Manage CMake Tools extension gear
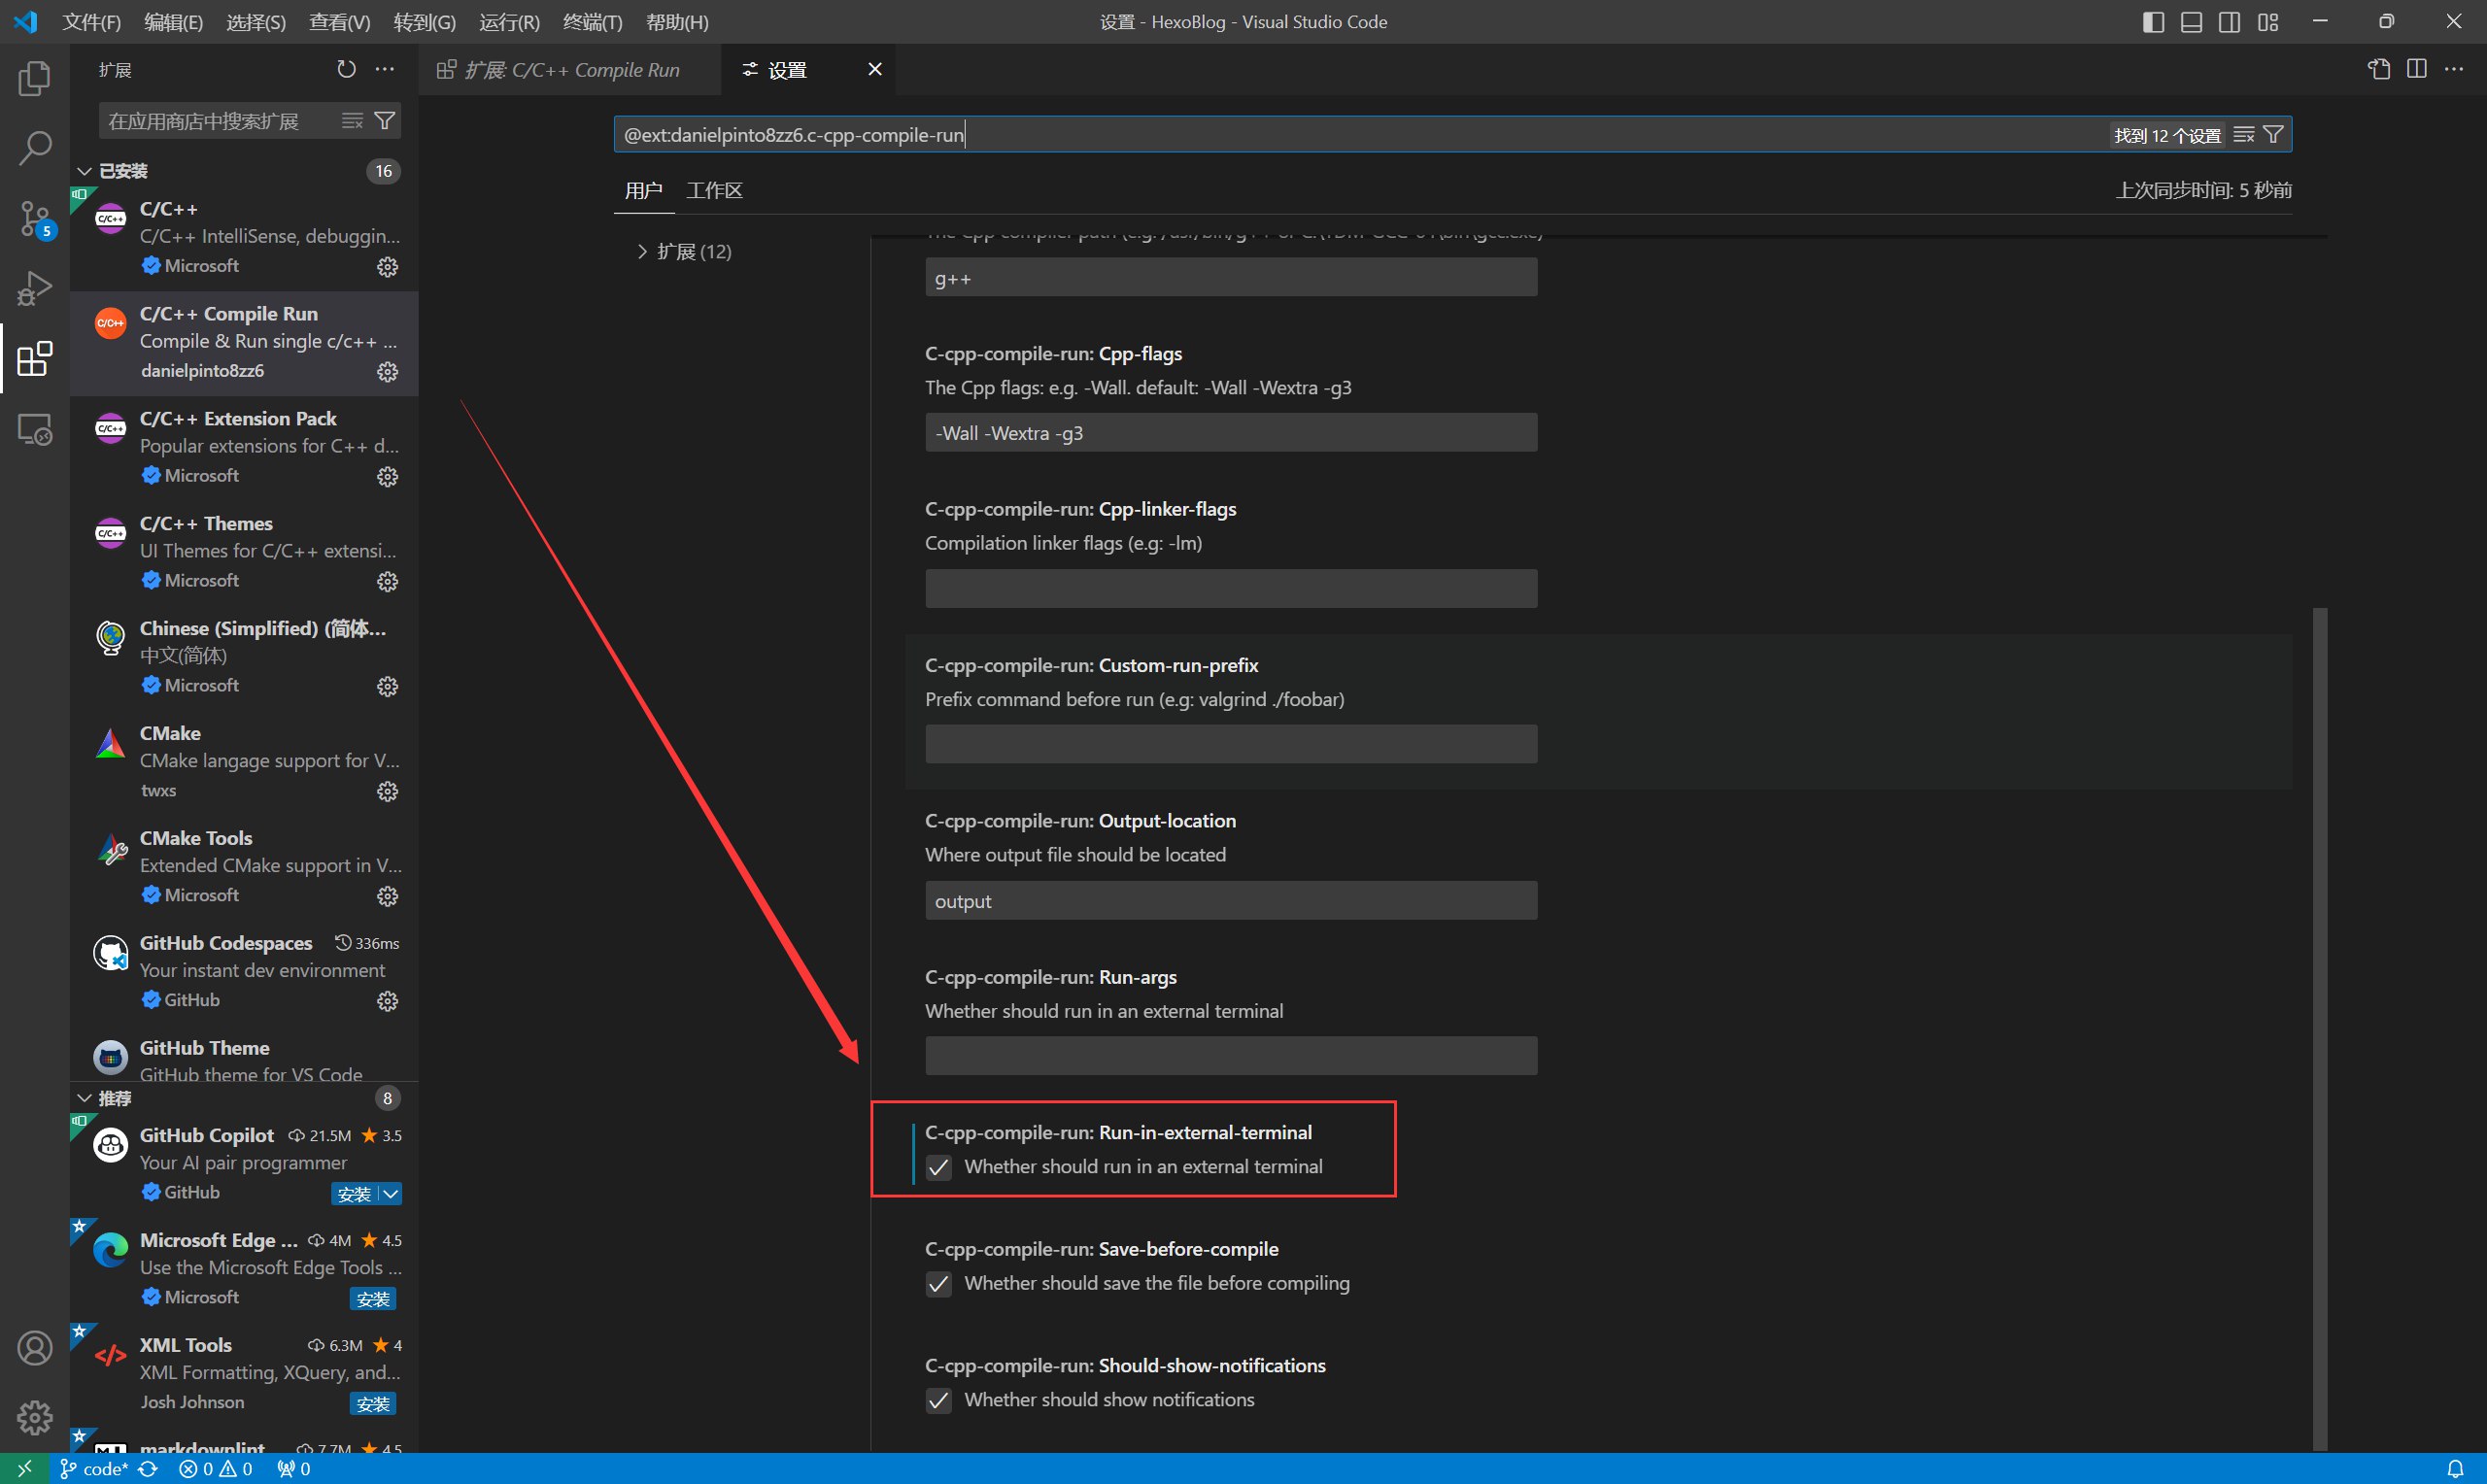 pos(387,897)
